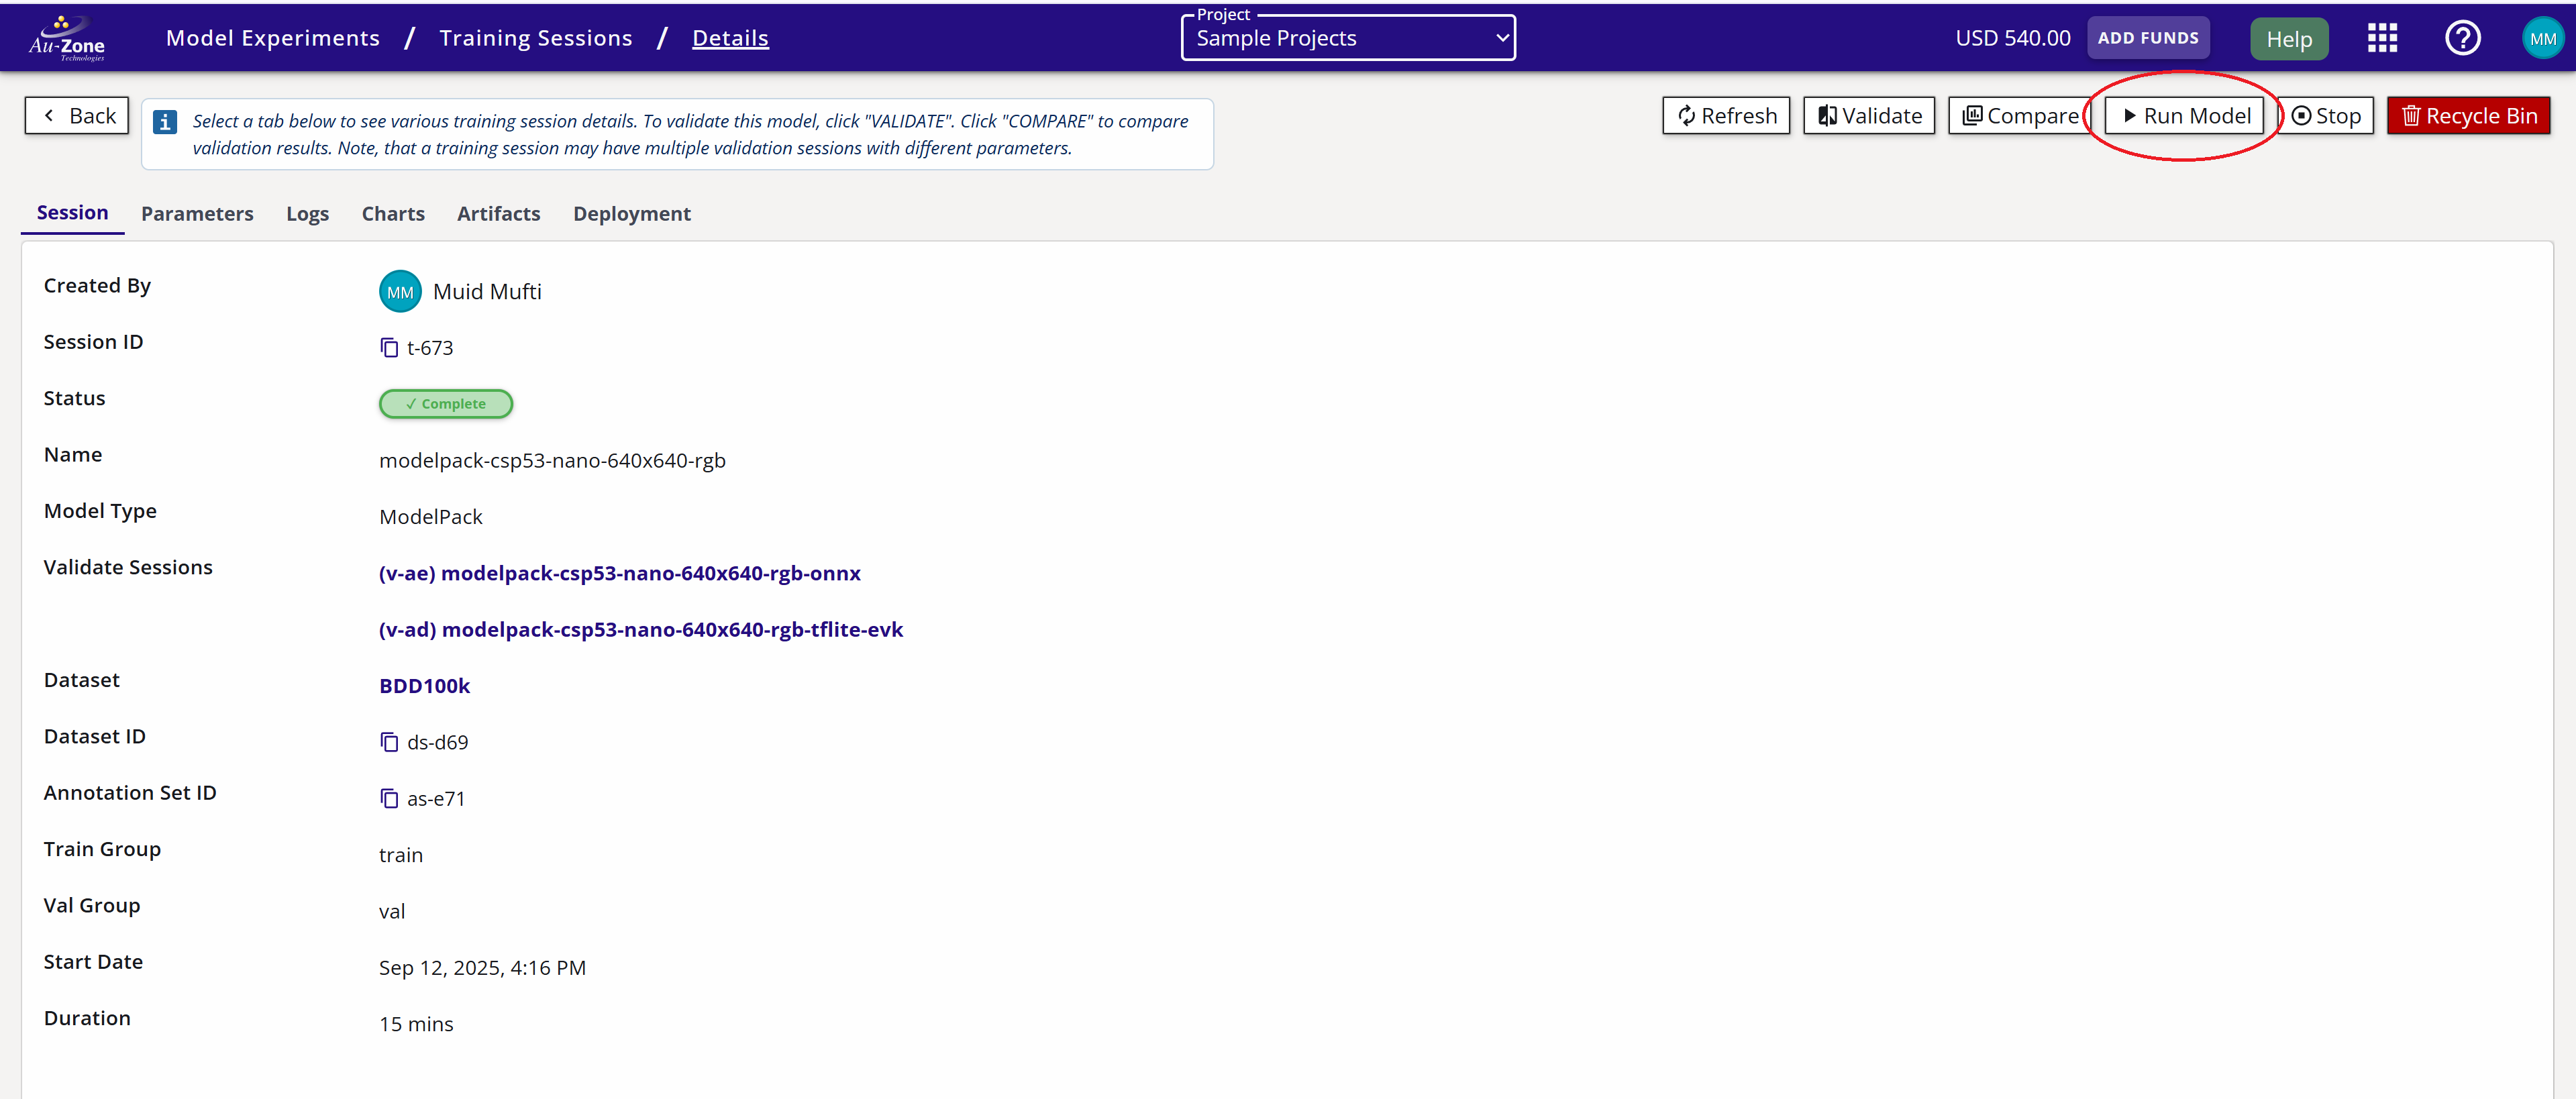
Task: Open the v-ae onnx validate session link
Action: click(619, 573)
